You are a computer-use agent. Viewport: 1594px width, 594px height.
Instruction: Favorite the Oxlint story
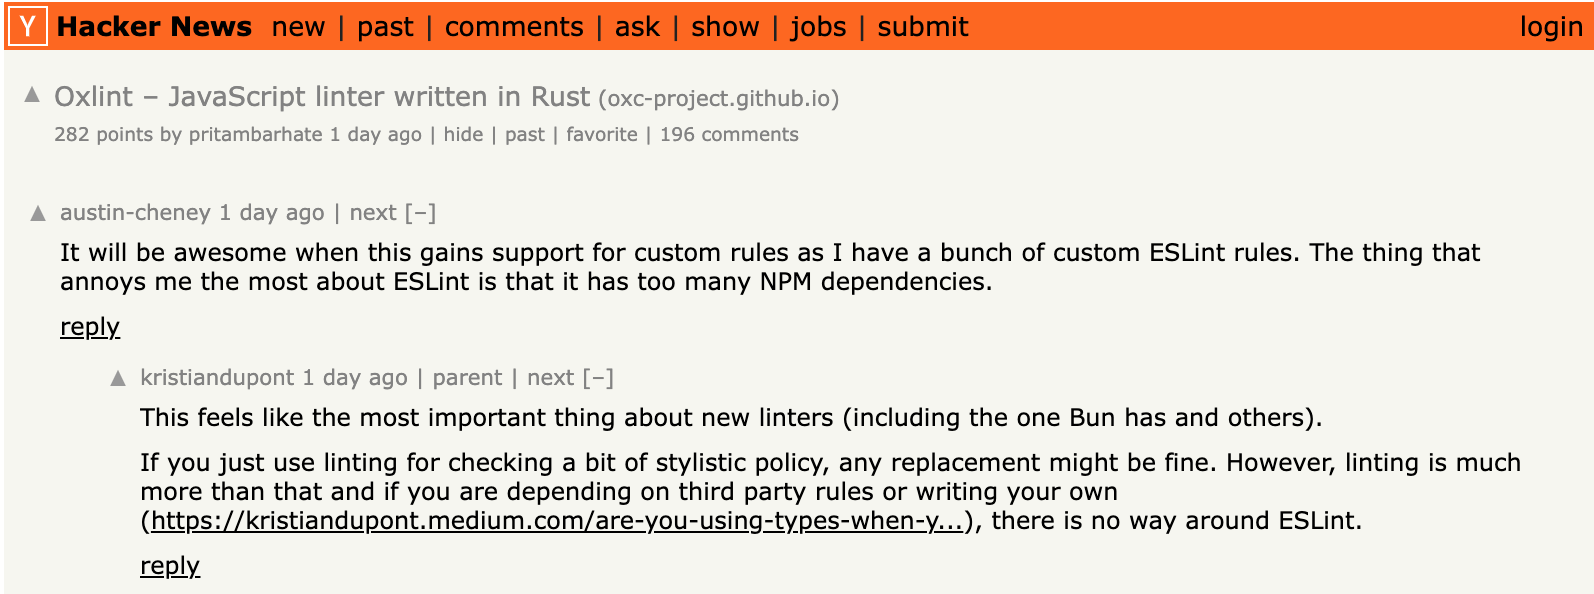click(602, 135)
